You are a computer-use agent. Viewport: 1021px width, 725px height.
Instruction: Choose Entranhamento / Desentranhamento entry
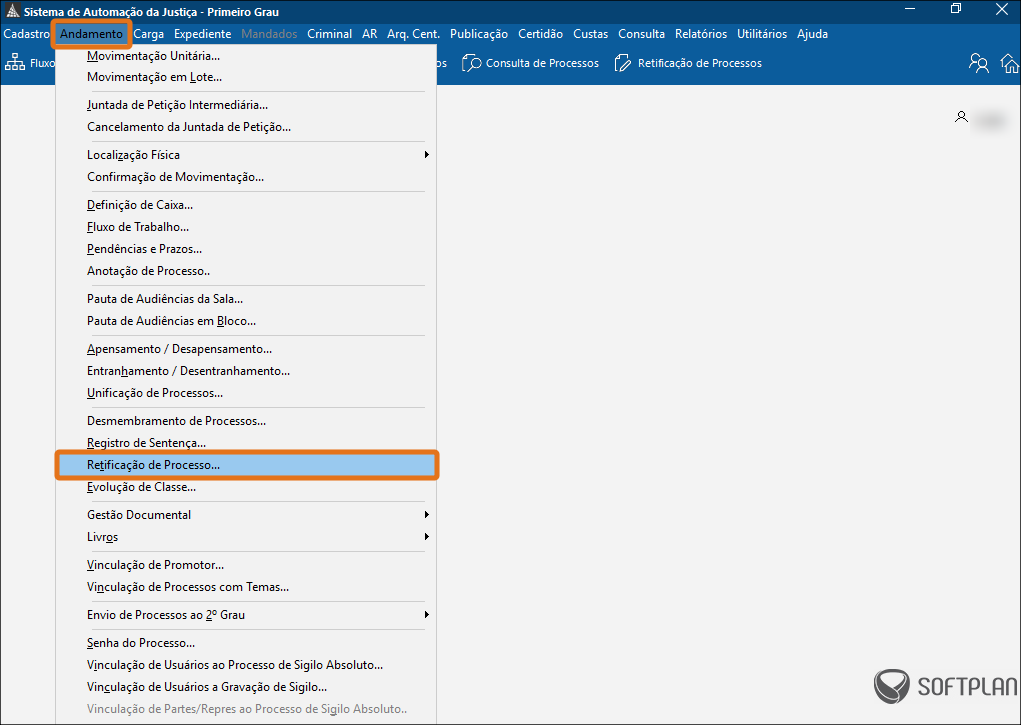click(x=246, y=371)
